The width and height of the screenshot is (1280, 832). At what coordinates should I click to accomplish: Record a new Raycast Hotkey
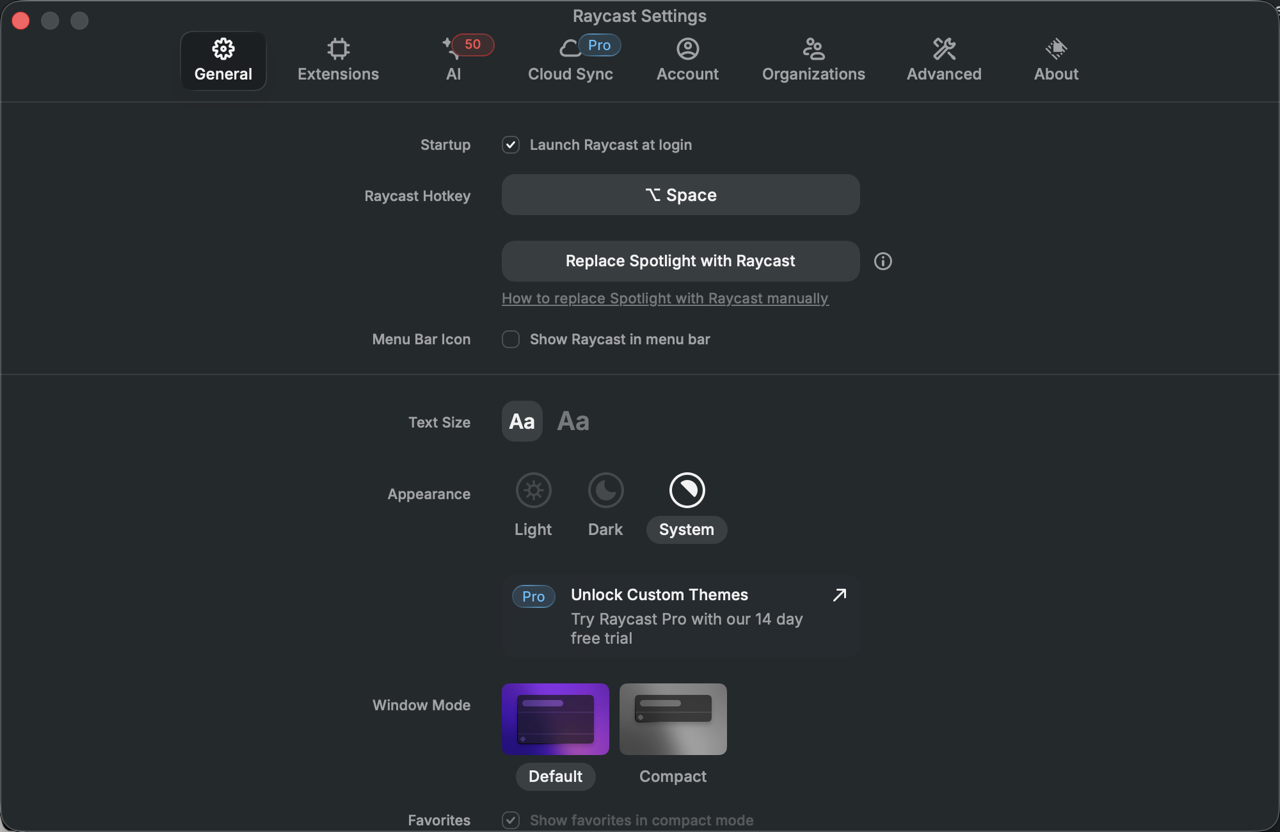coord(680,195)
